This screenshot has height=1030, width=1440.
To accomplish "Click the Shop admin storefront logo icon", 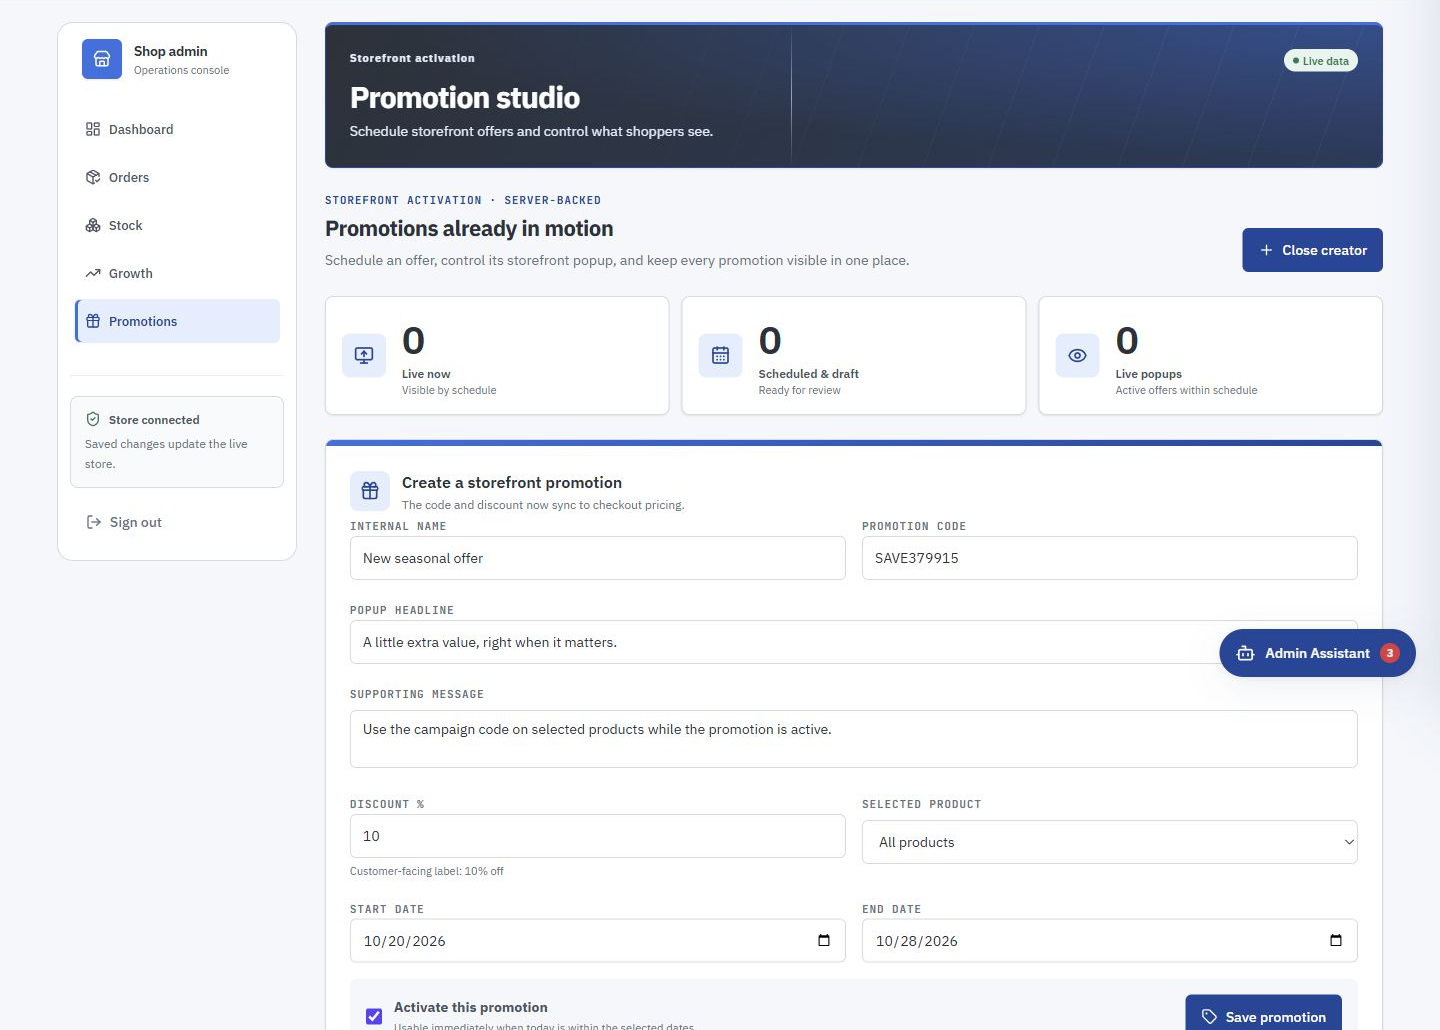I will pos(102,59).
